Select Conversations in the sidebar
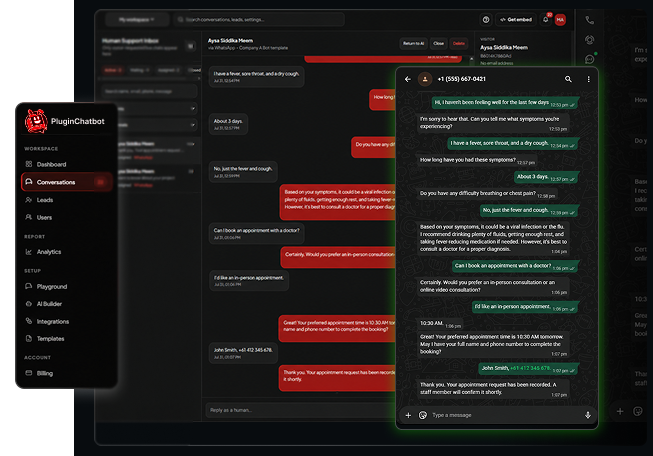This screenshot has height=456, width=653. pos(67,182)
